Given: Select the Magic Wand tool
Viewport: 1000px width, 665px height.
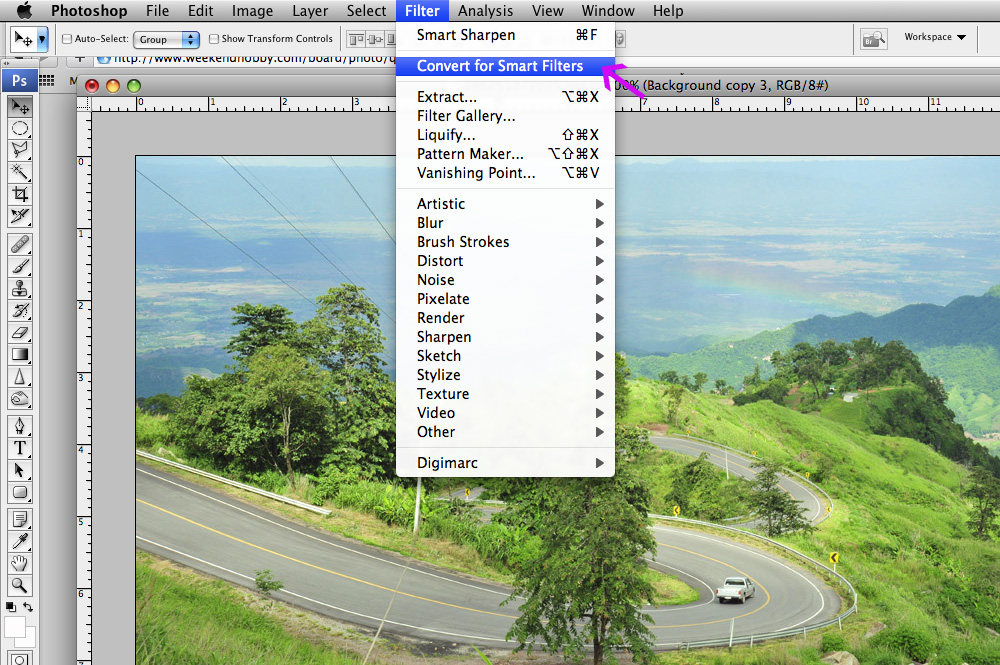Looking at the screenshot, I should [20, 172].
